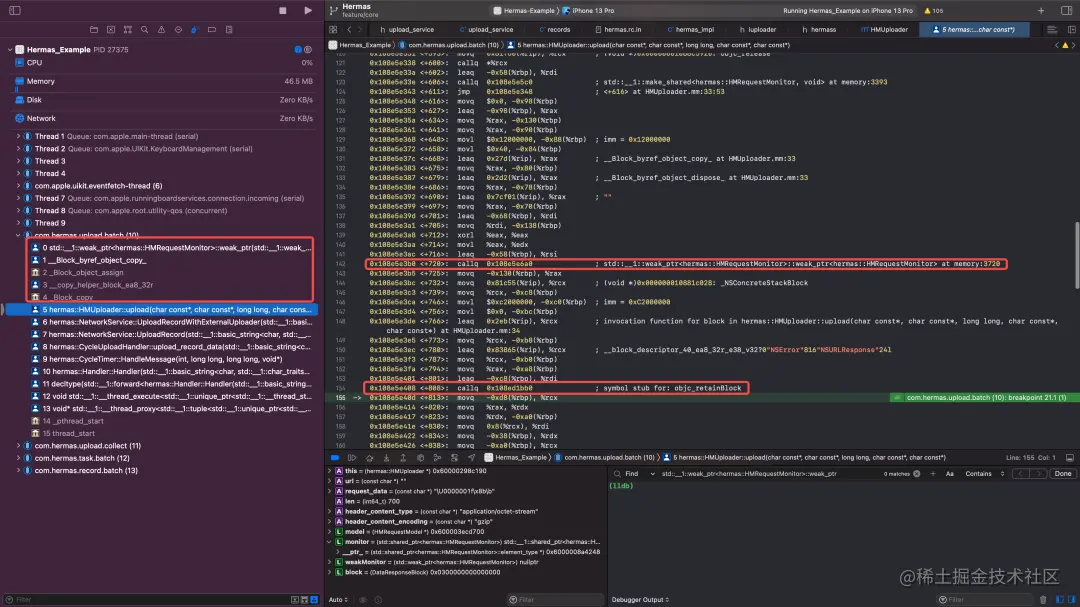Open environment overrides icon

click(x=455, y=457)
